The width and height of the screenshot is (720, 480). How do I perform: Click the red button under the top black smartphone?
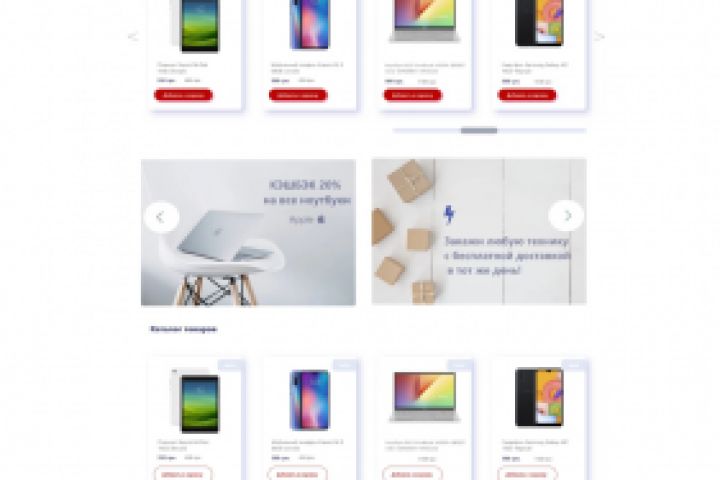coord(527,95)
